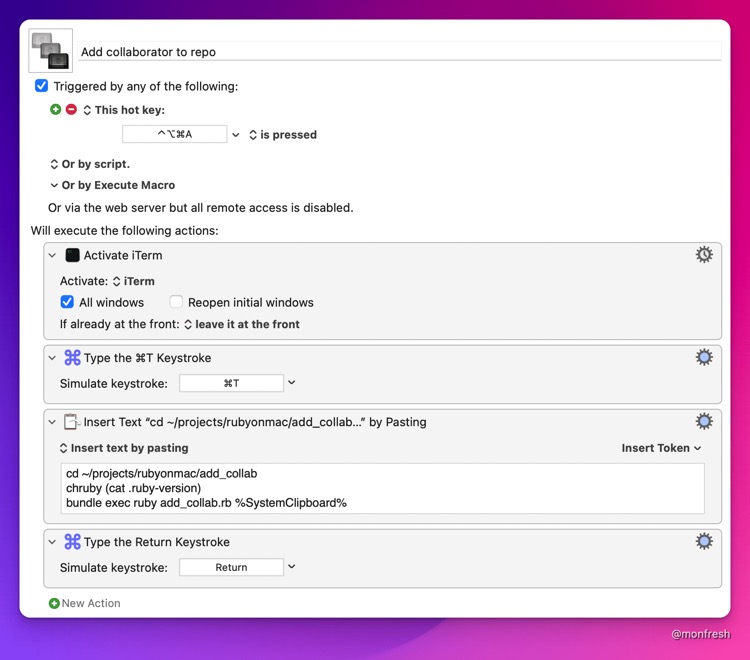Click the green plus to add trigger
The image size is (750, 660).
point(56,109)
